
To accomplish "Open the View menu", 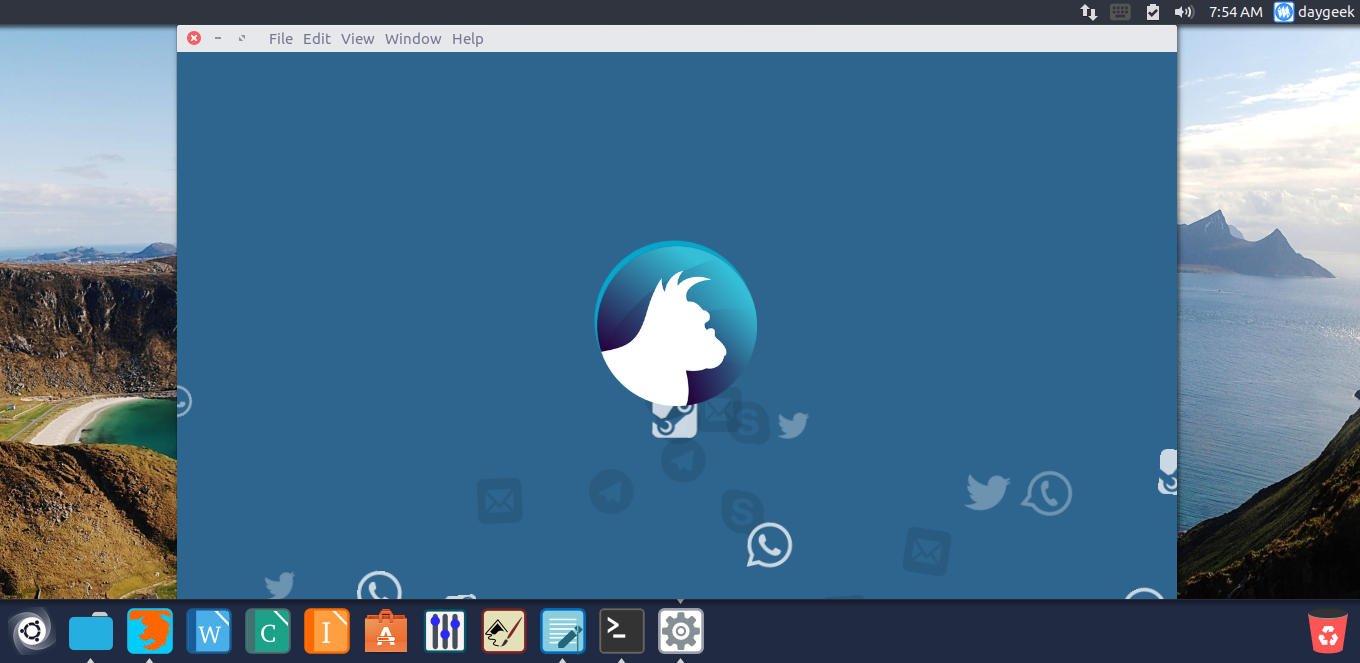I will [x=357, y=39].
